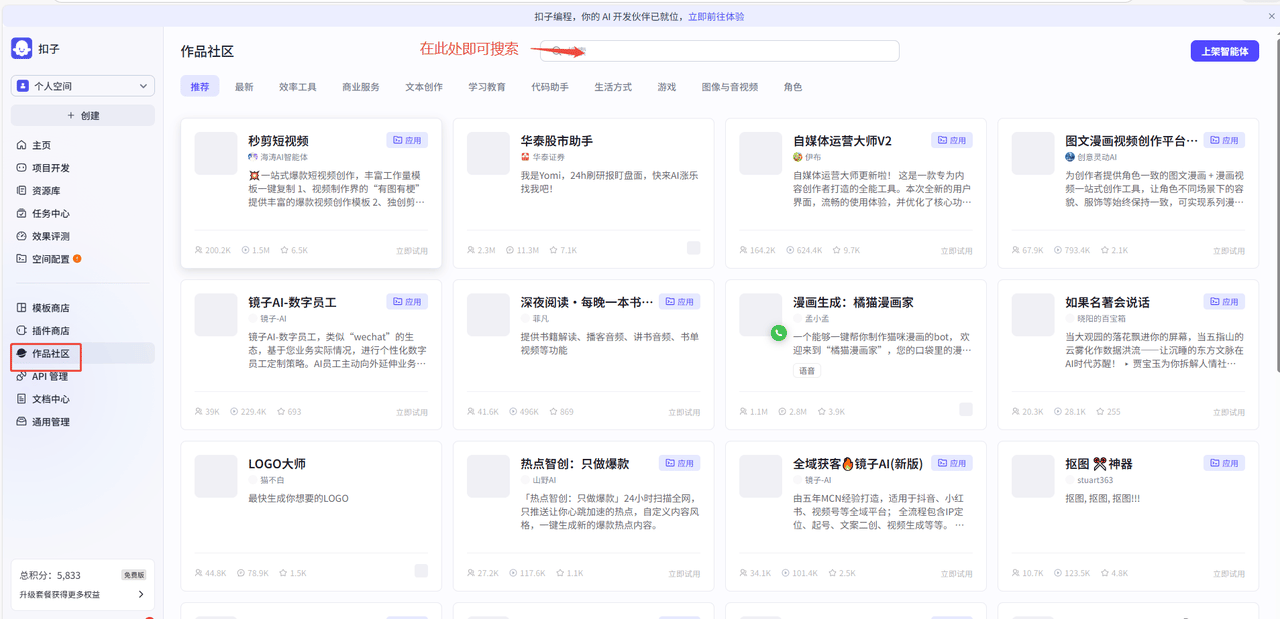The image size is (1280, 619).
Task: Switch to the 效率工具 tab
Action: tap(298, 87)
